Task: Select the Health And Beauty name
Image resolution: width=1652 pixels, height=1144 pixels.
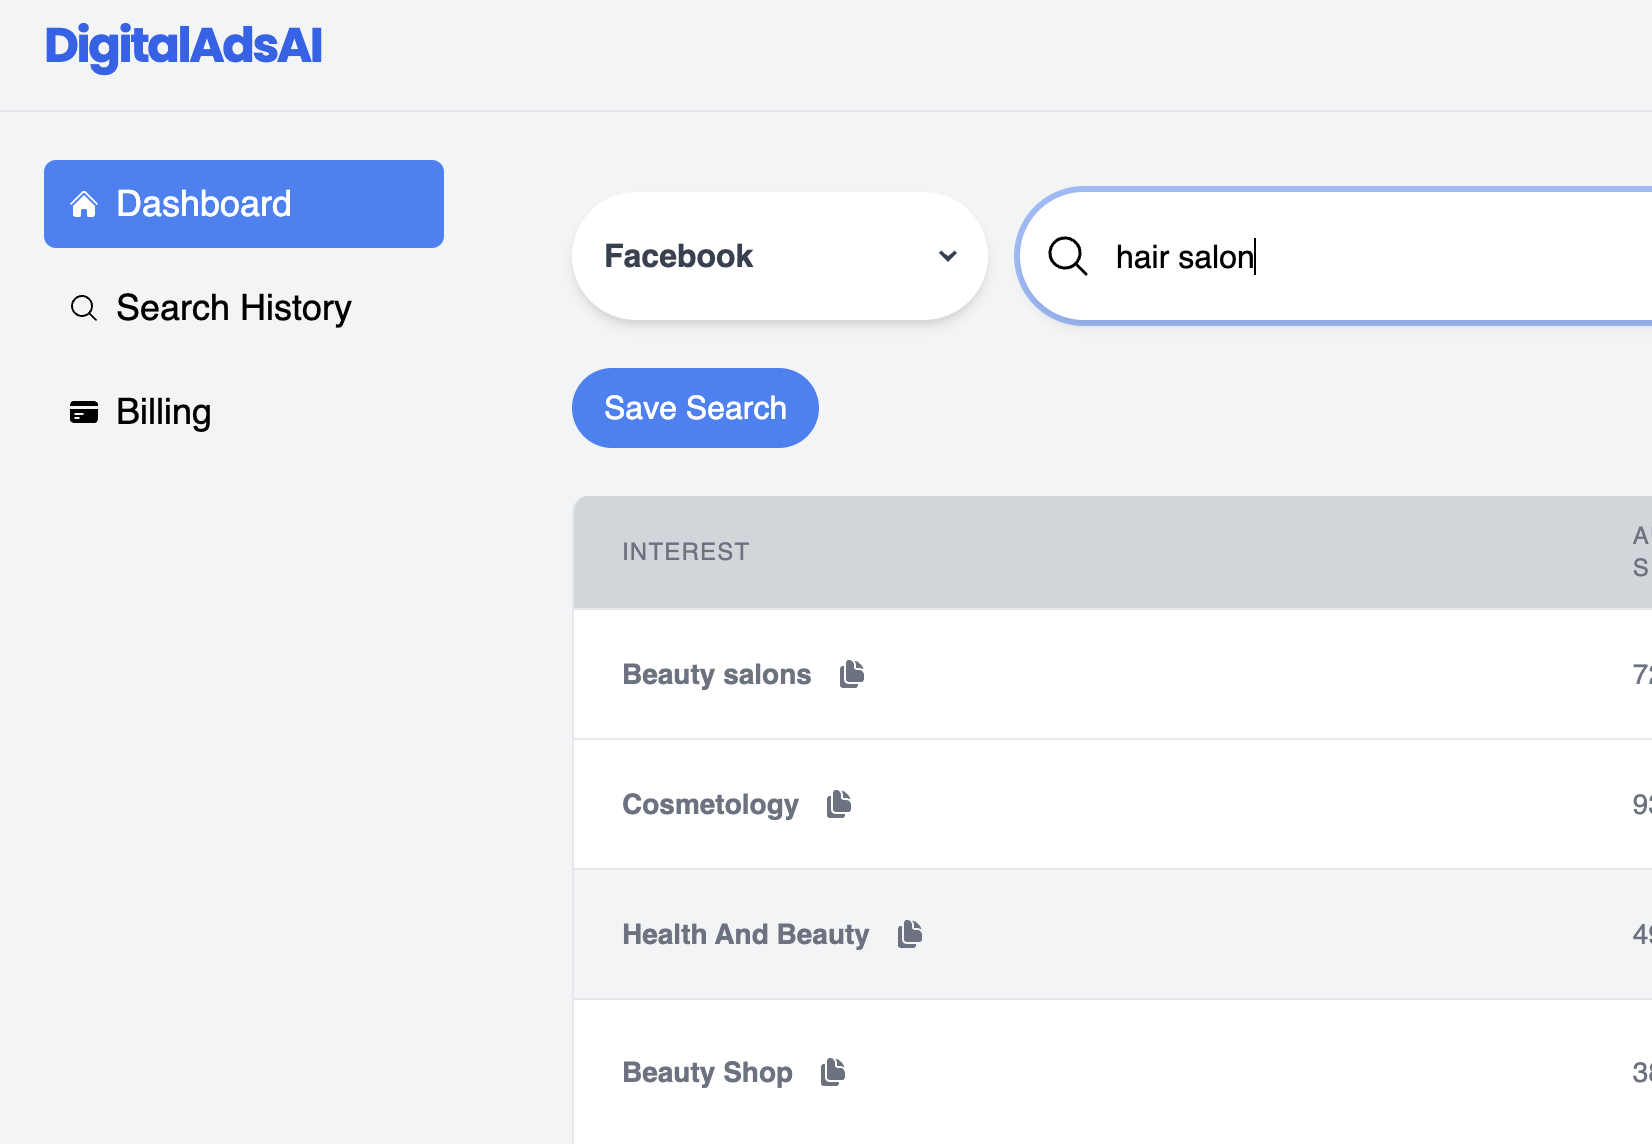Action: 745,935
